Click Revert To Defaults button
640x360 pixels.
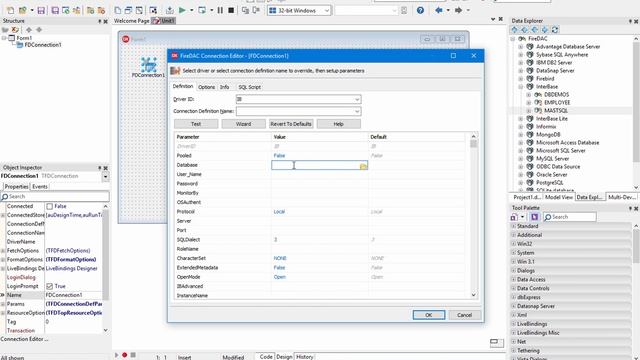291,124
